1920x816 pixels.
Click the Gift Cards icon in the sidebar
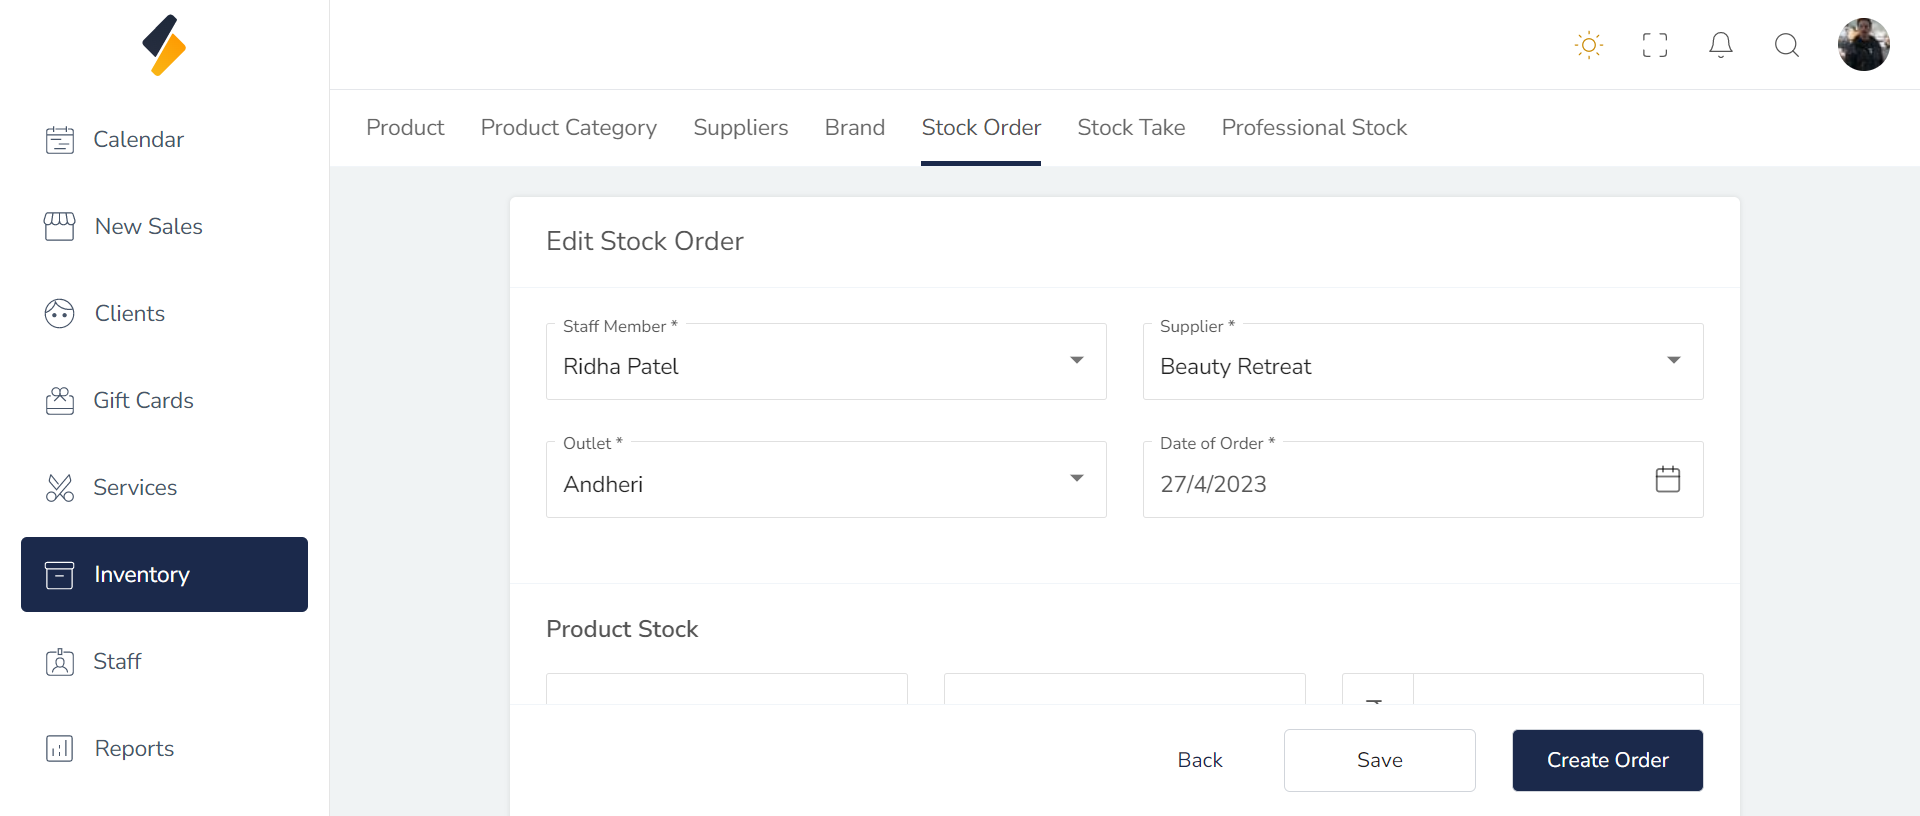pos(60,401)
